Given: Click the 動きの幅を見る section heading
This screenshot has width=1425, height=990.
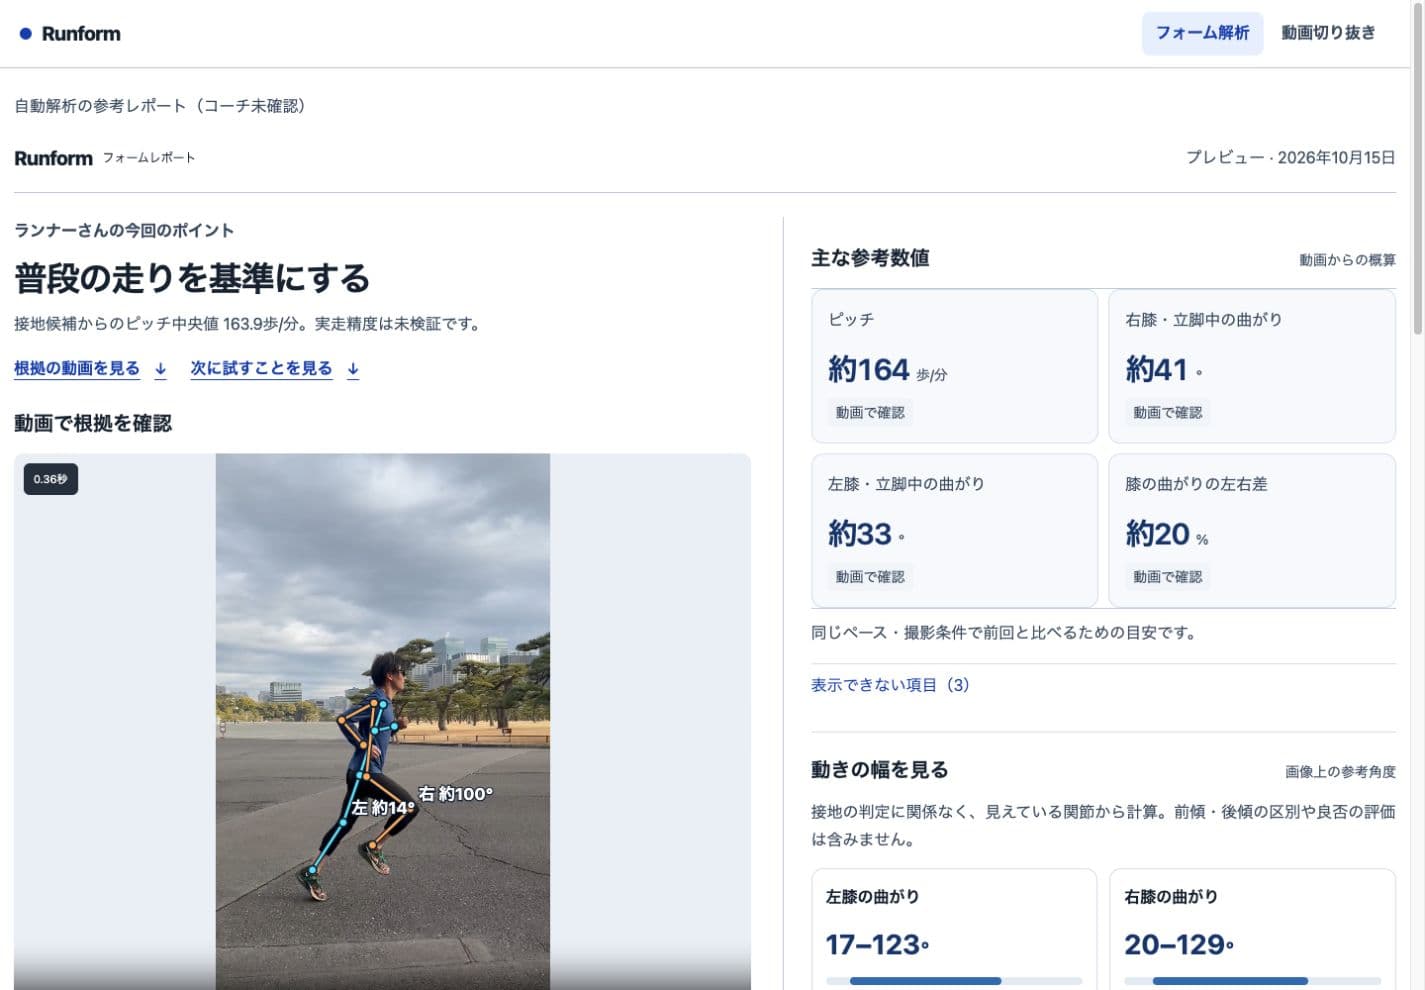Looking at the screenshot, I should point(879,770).
